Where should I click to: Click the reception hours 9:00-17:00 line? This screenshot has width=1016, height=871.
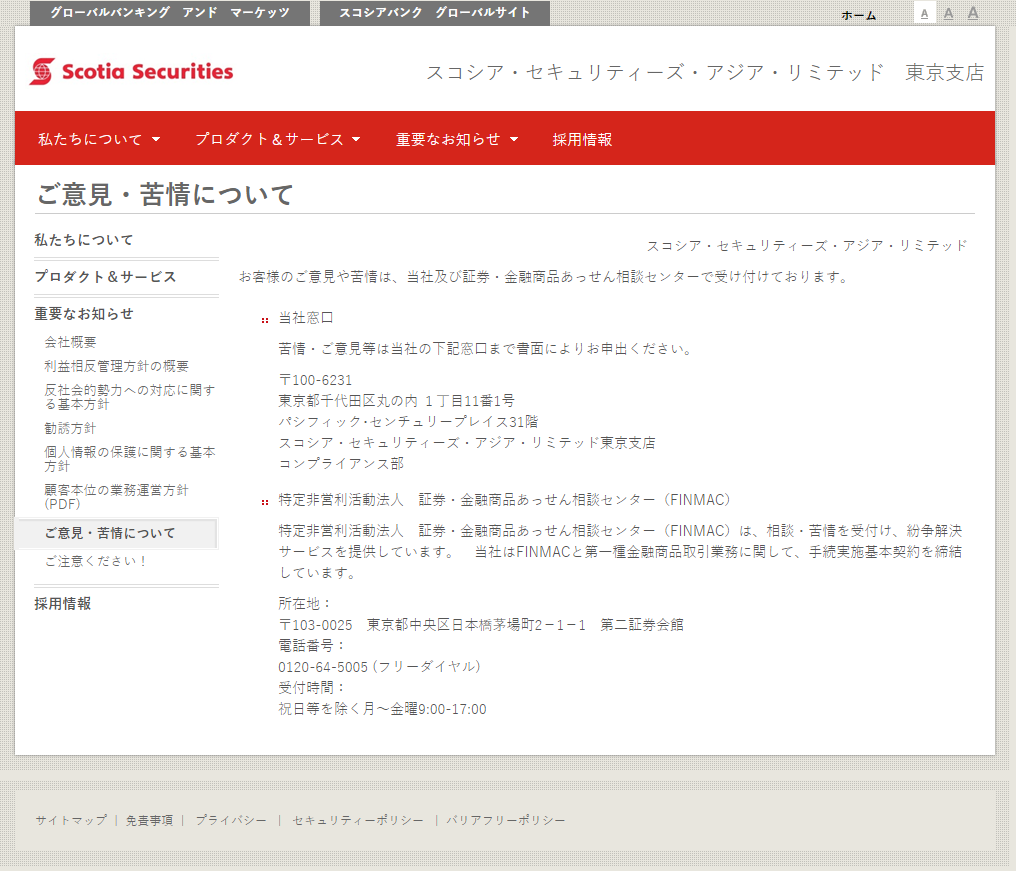[x=382, y=708]
